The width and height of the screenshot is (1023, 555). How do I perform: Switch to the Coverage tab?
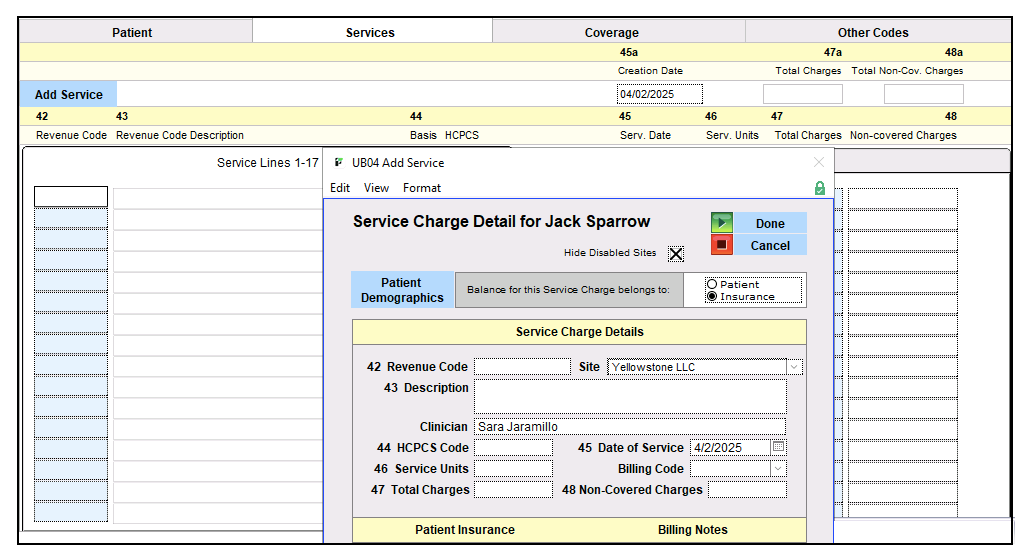(611, 32)
